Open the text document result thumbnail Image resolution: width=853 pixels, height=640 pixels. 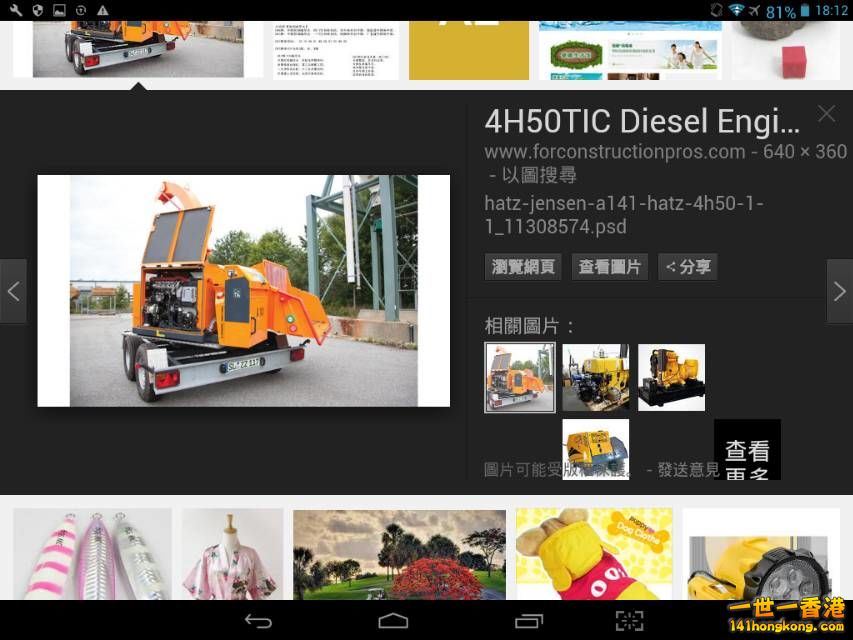tap(336, 51)
